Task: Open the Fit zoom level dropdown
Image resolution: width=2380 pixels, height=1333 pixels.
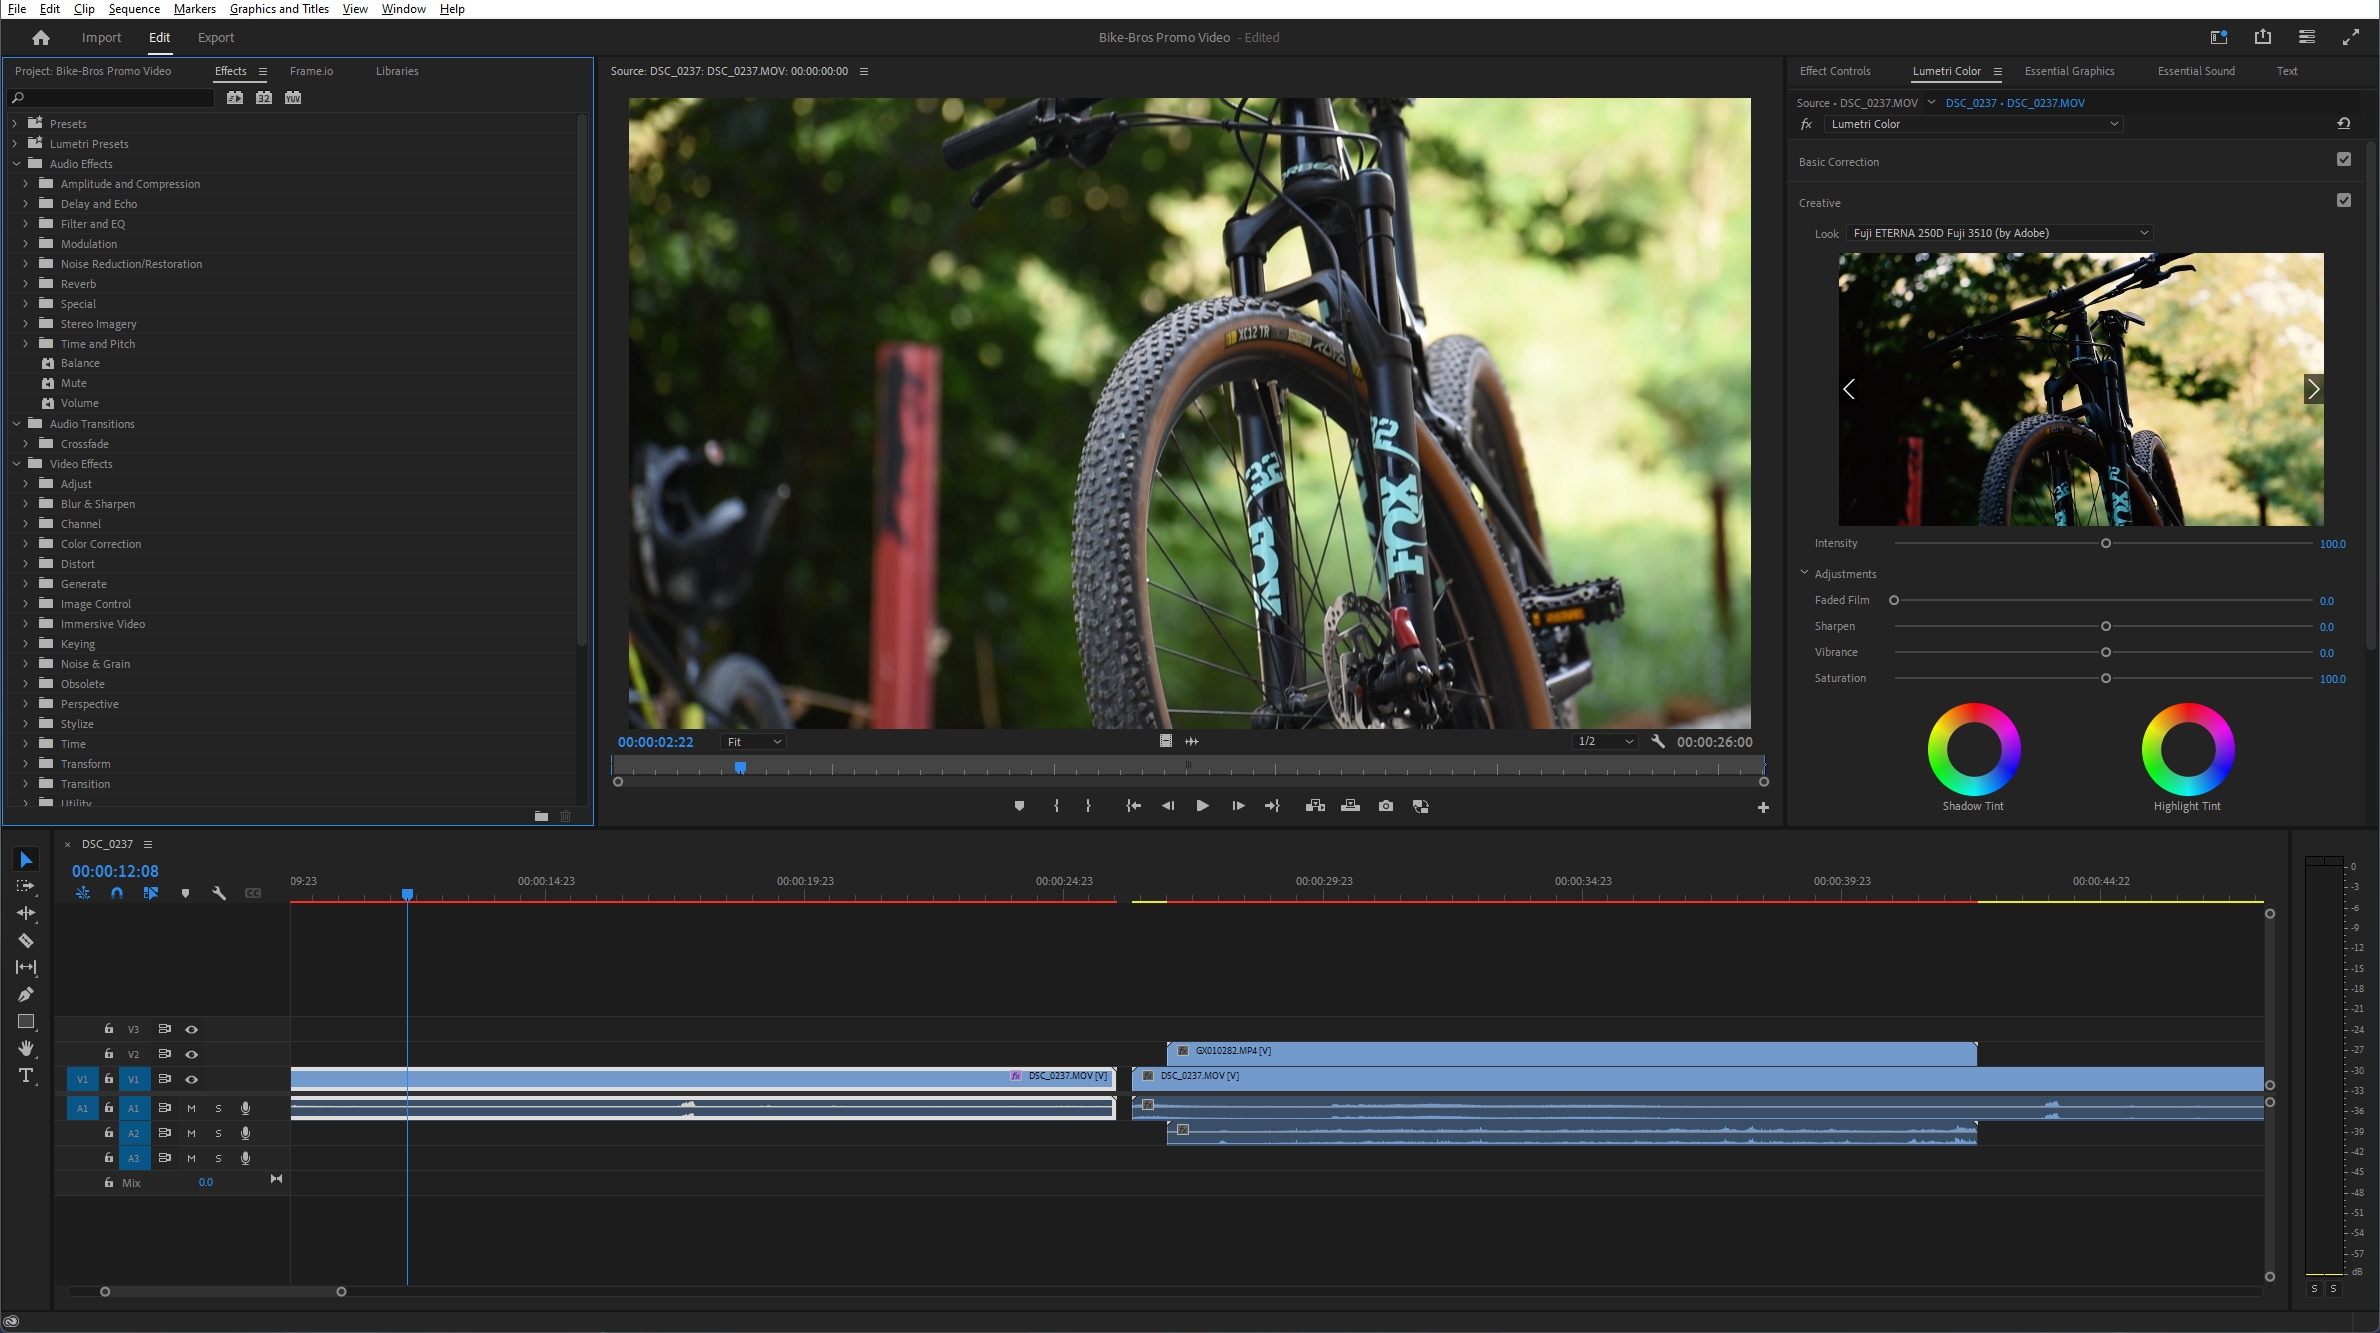Action: [754, 742]
